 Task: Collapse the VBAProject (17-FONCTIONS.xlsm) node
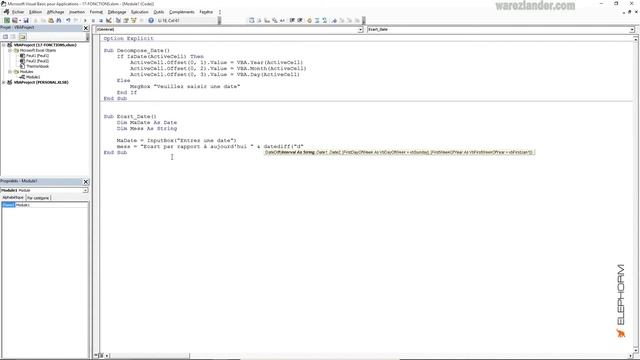[x=4, y=45]
